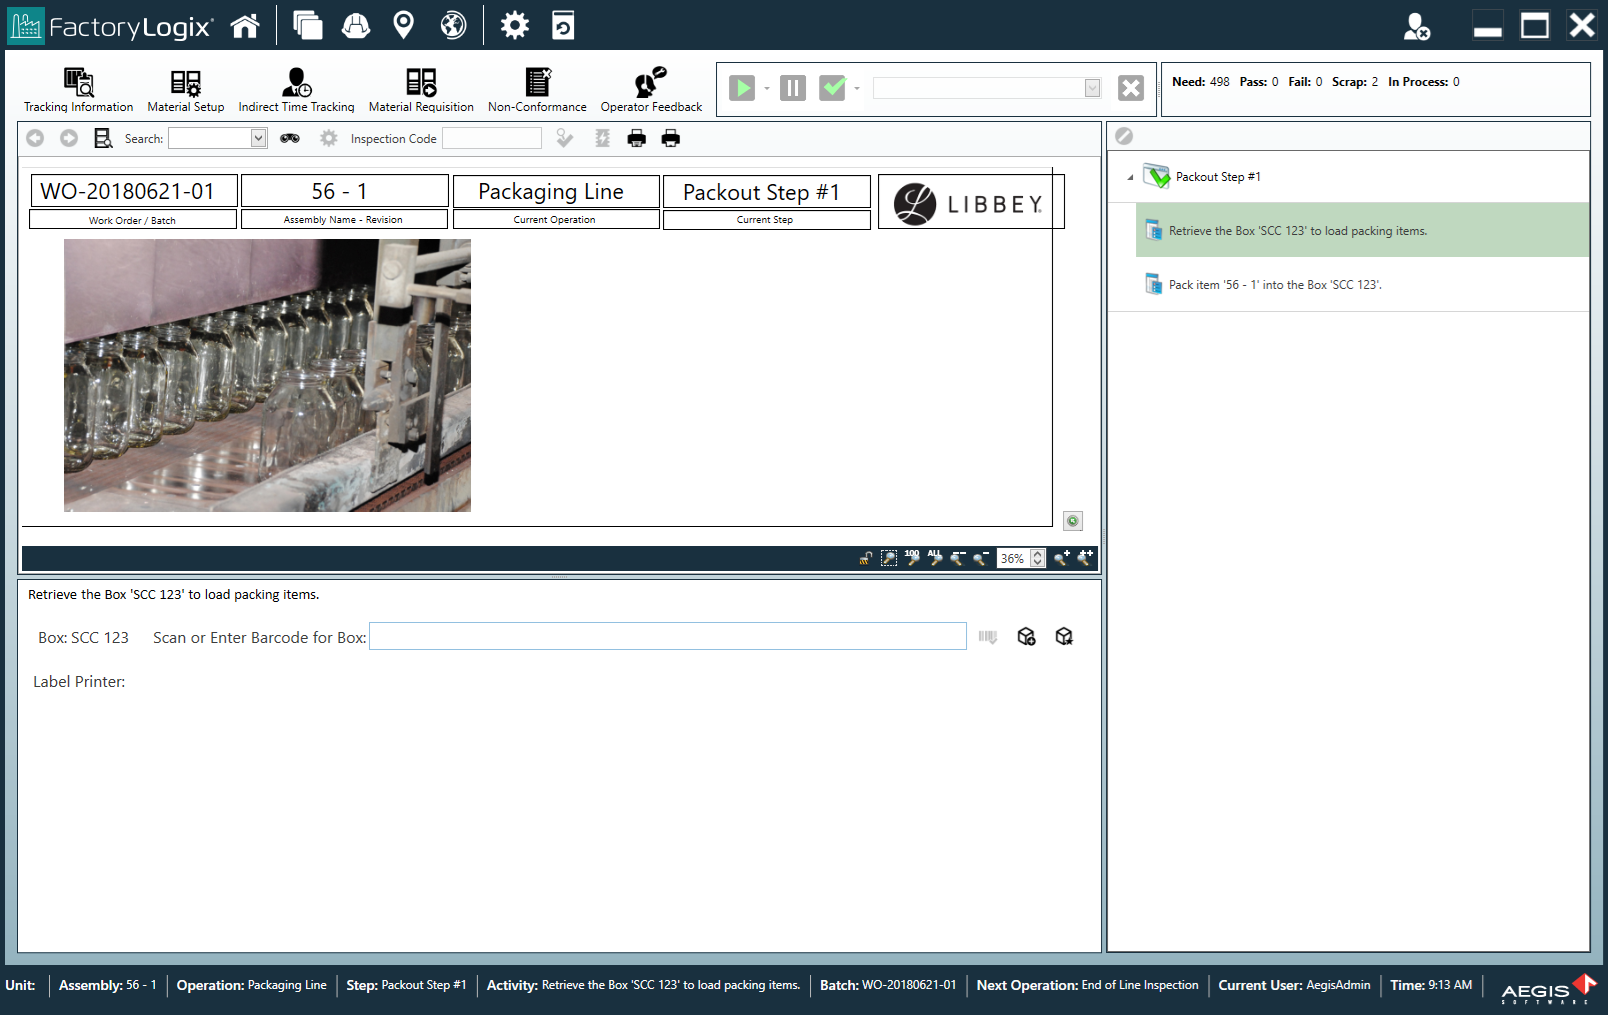This screenshot has width=1608, height=1015.
Task: Toggle the zoom lock padlock
Action: (x=865, y=558)
